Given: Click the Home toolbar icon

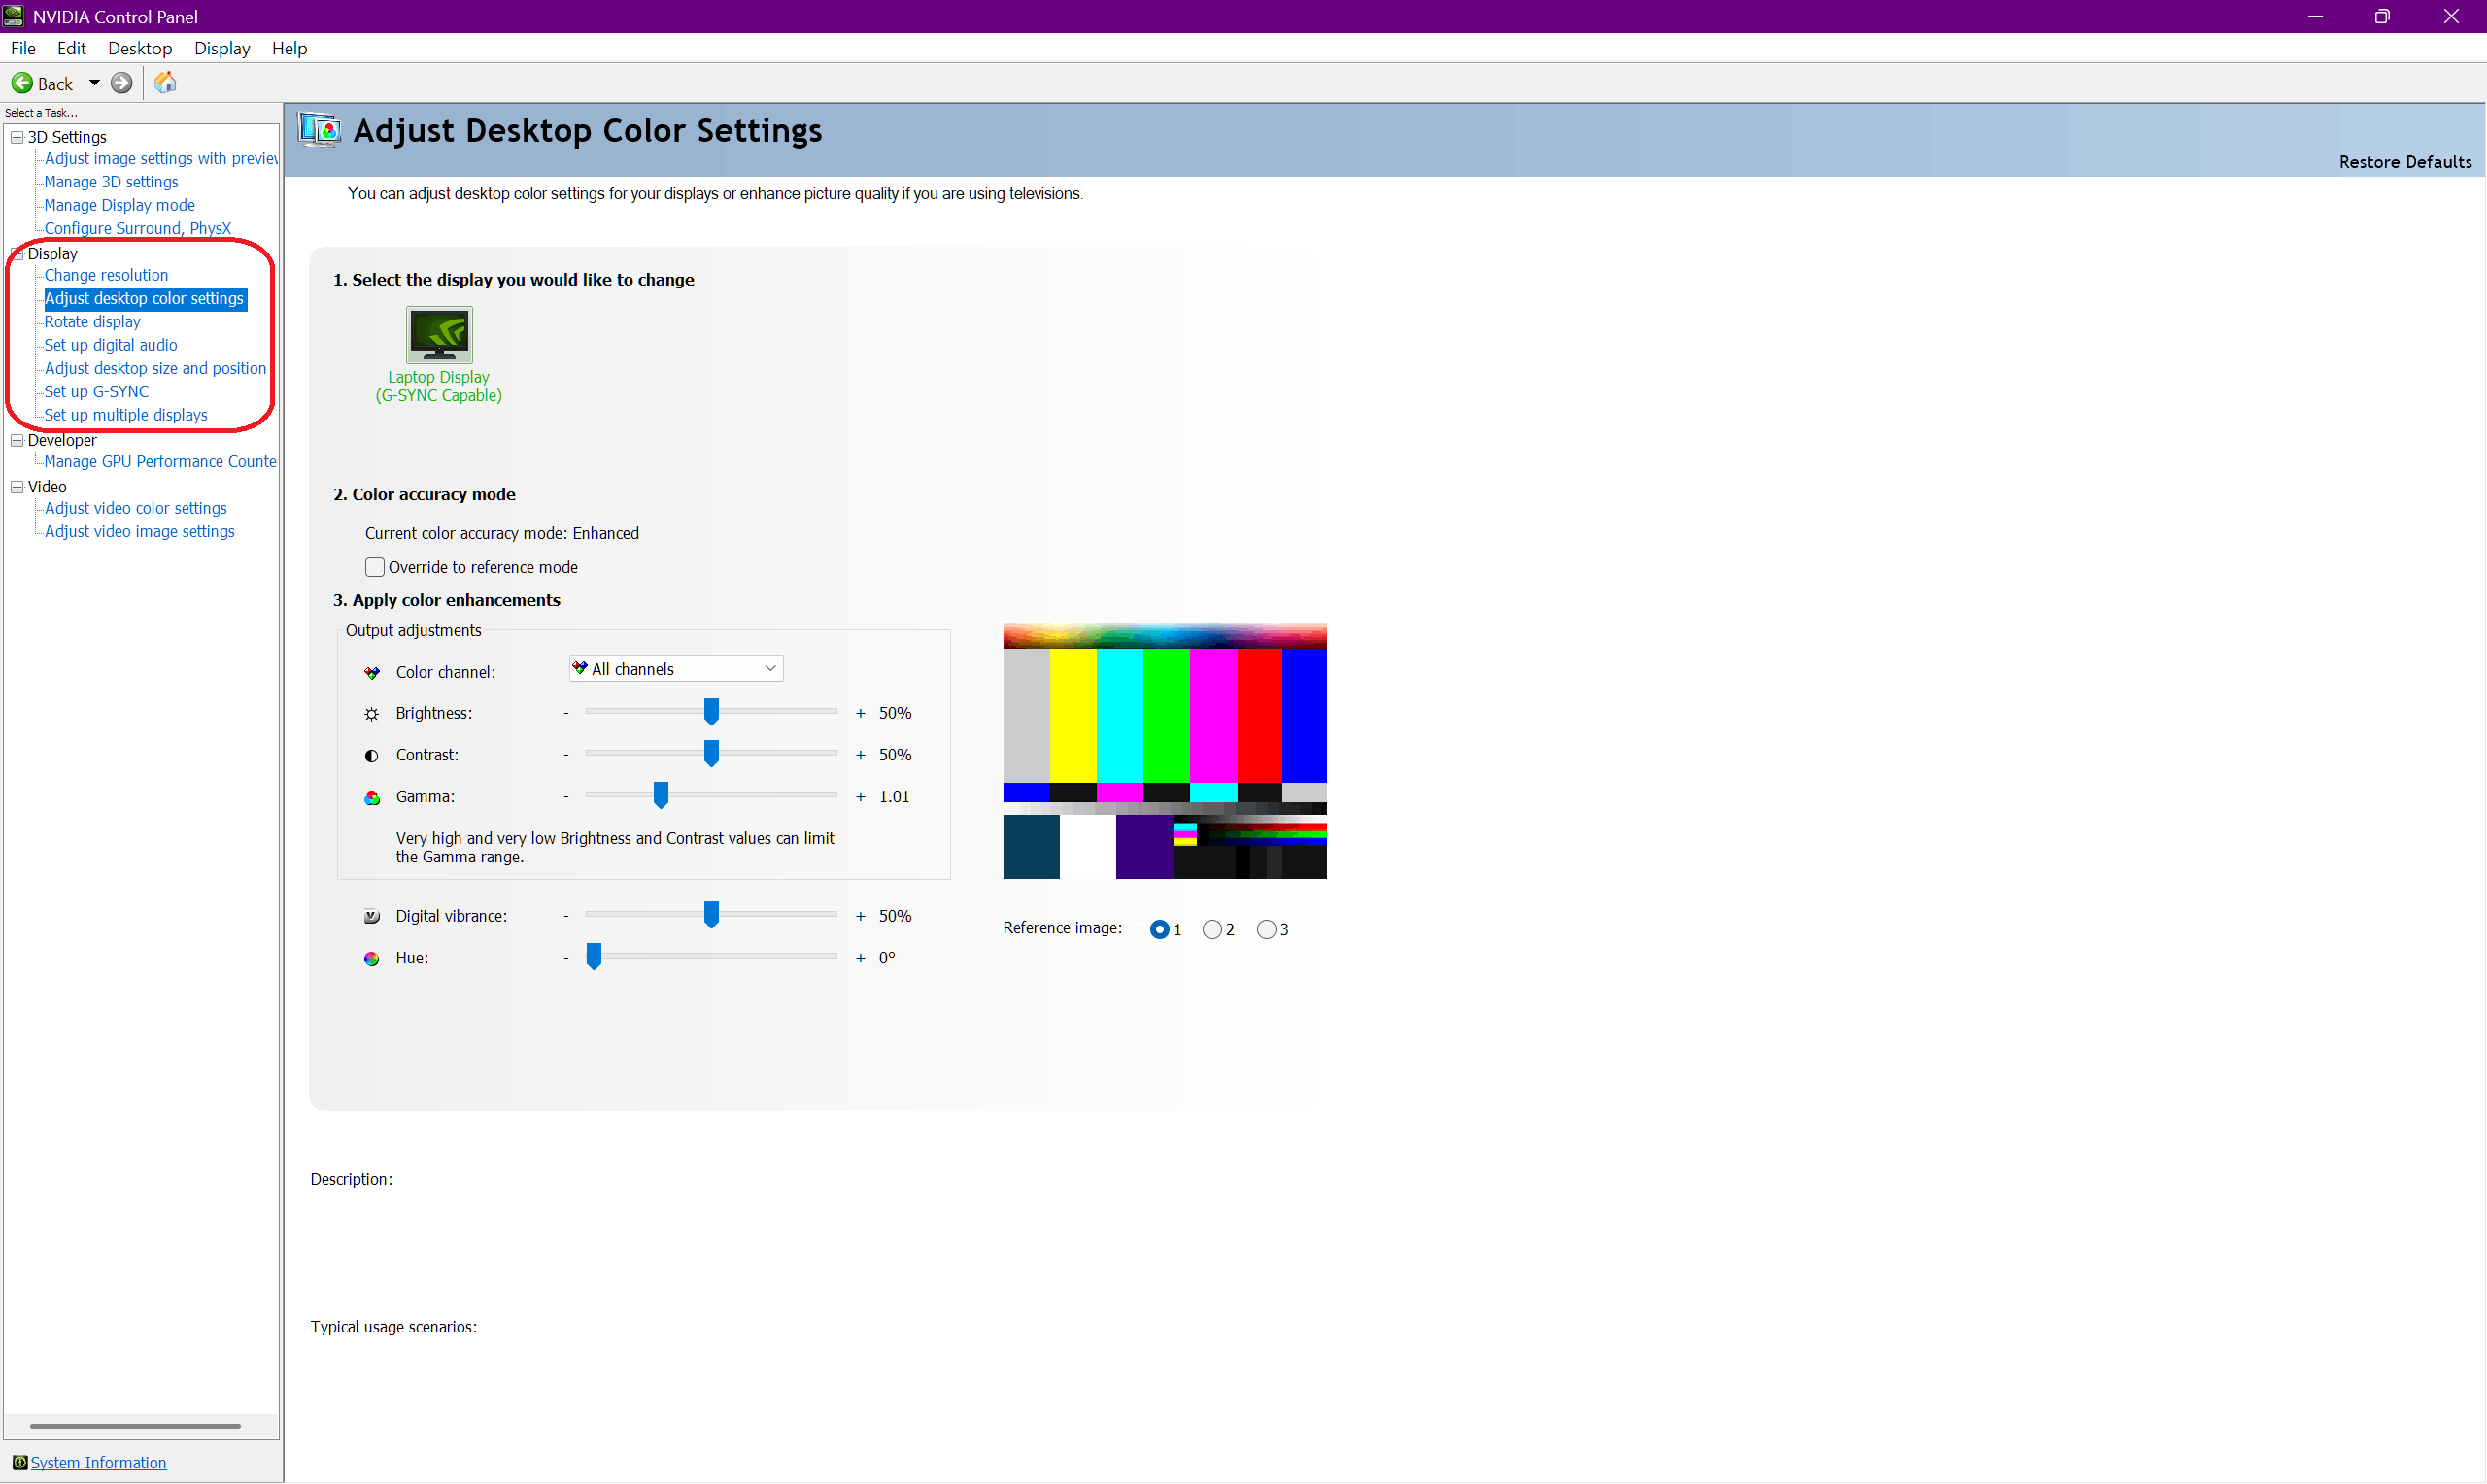Looking at the screenshot, I should [x=166, y=83].
